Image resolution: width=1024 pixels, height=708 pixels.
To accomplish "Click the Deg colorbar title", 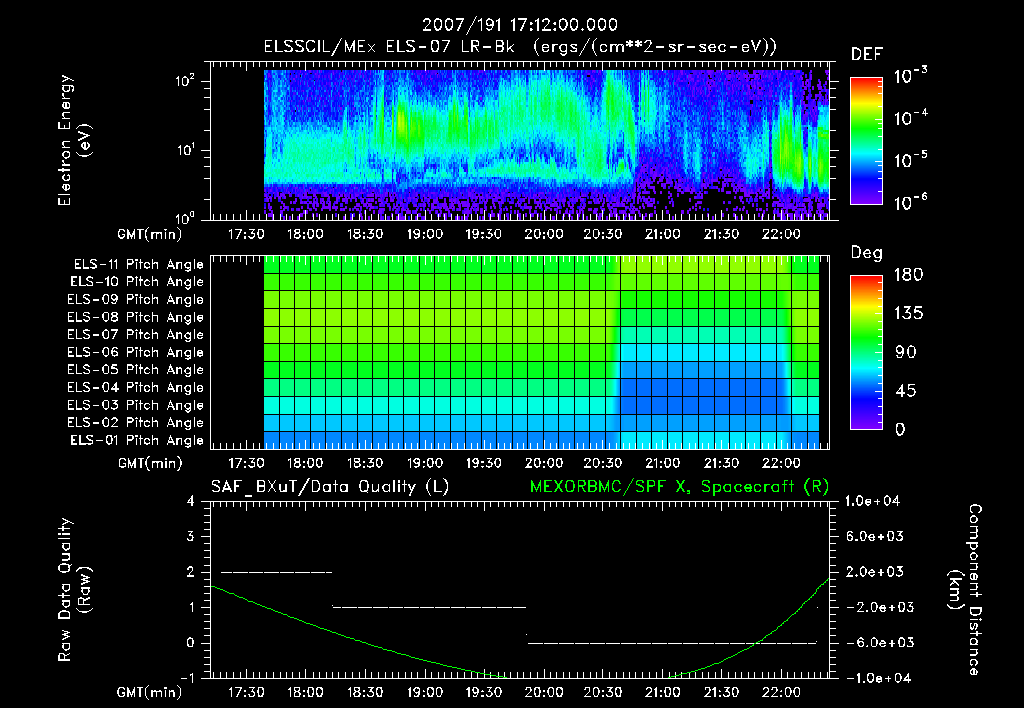I will (x=867, y=253).
